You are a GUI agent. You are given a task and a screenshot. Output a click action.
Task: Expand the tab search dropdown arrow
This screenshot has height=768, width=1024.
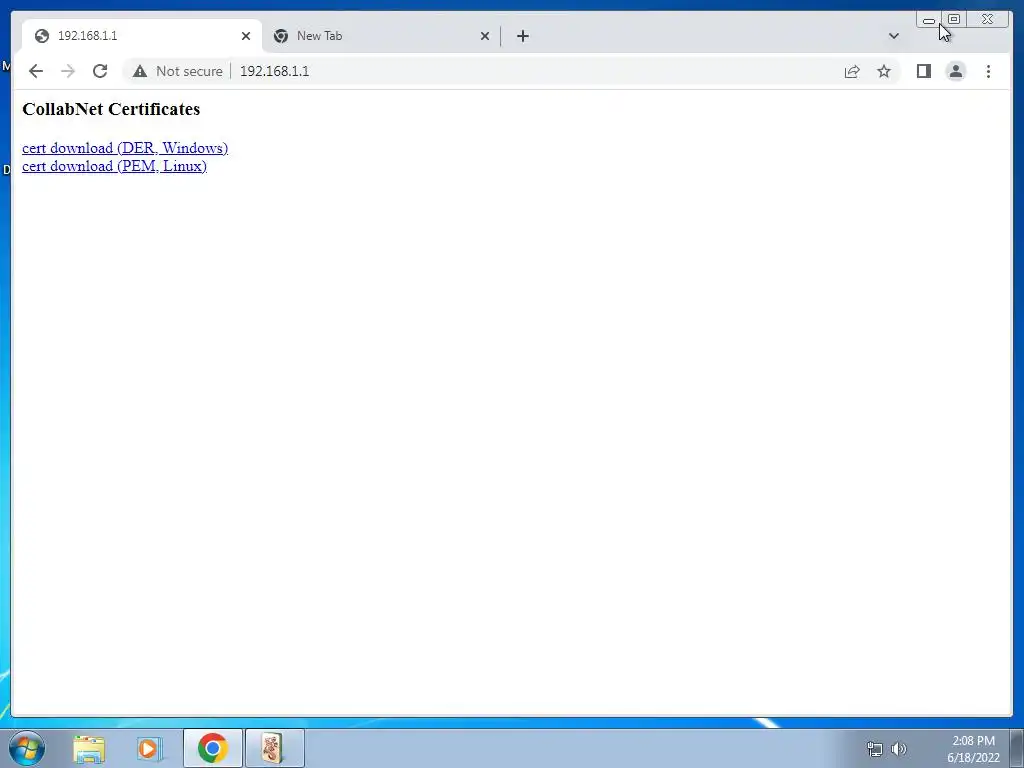(893, 36)
